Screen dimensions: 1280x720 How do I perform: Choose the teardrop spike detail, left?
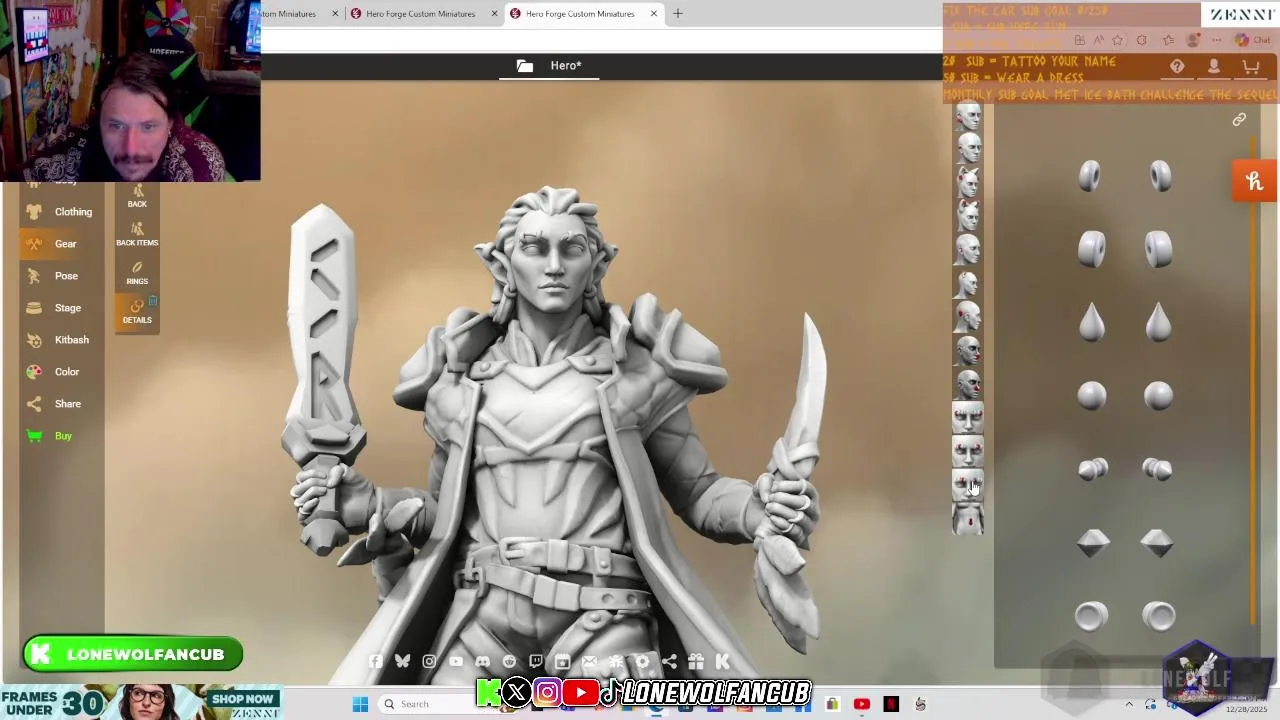coord(1092,323)
